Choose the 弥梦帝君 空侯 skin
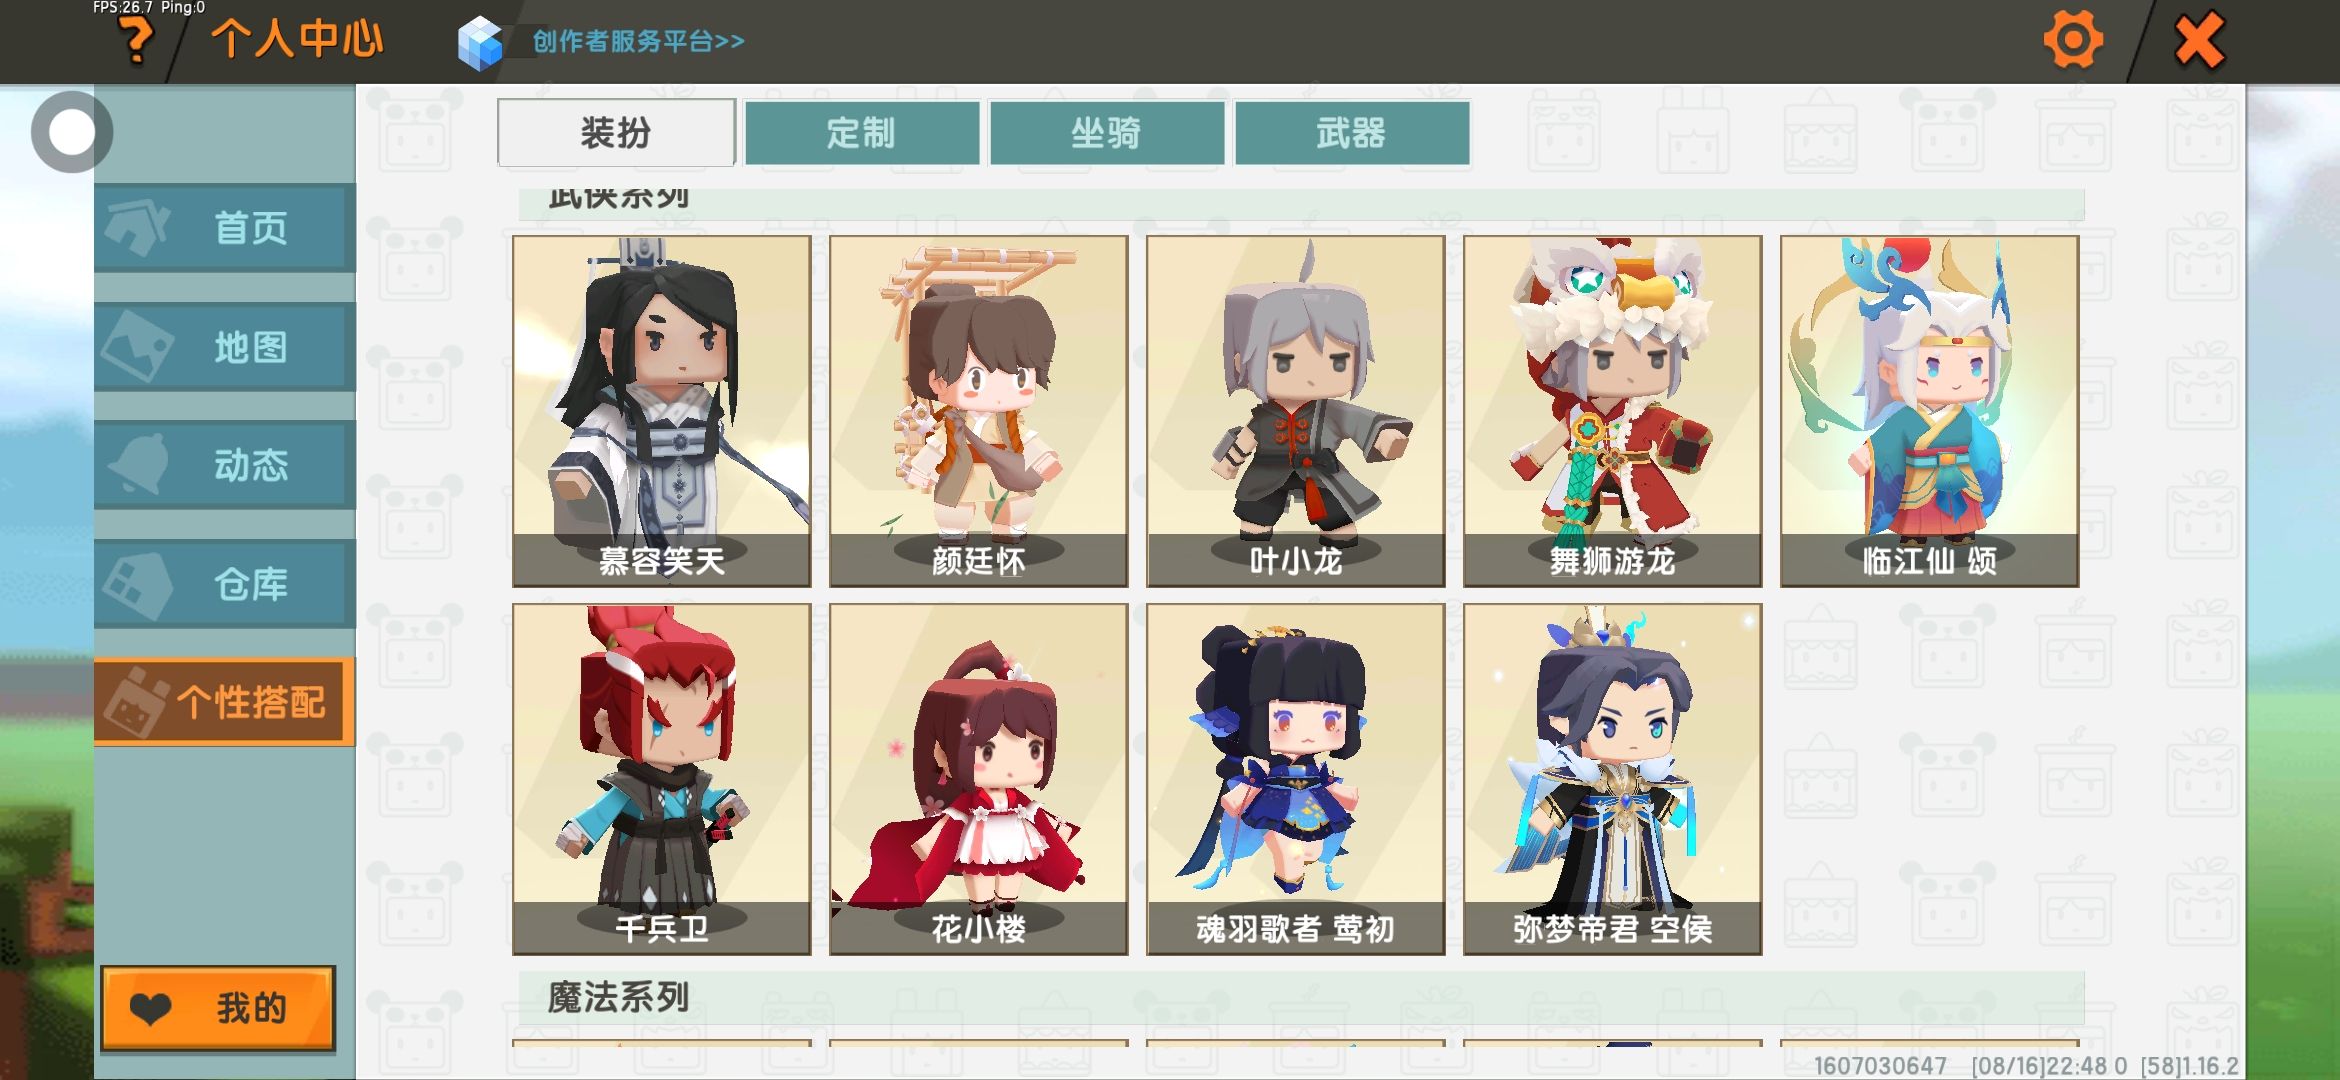 pyautogui.click(x=1613, y=779)
